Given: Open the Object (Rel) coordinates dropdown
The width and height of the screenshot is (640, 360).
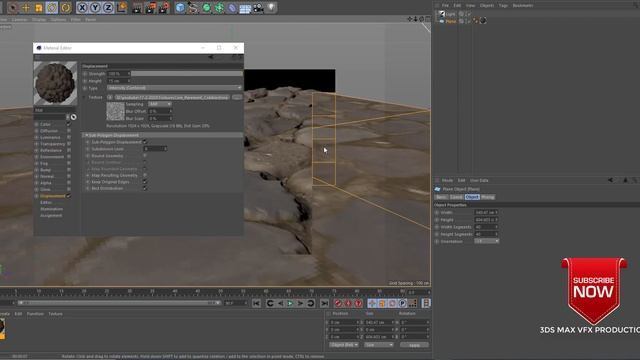Looking at the screenshot, I should (x=344, y=345).
